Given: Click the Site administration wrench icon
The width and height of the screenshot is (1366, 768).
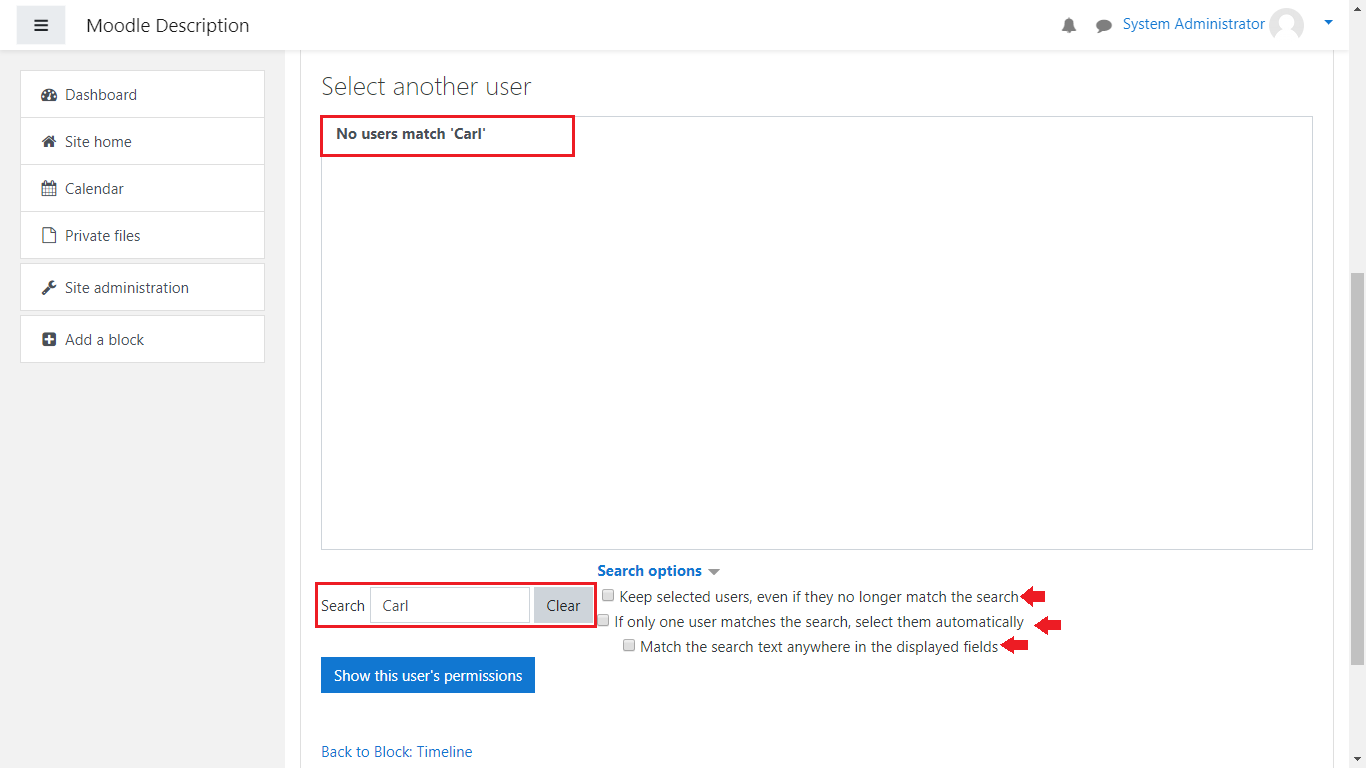Looking at the screenshot, I should (x=49, y=288).
